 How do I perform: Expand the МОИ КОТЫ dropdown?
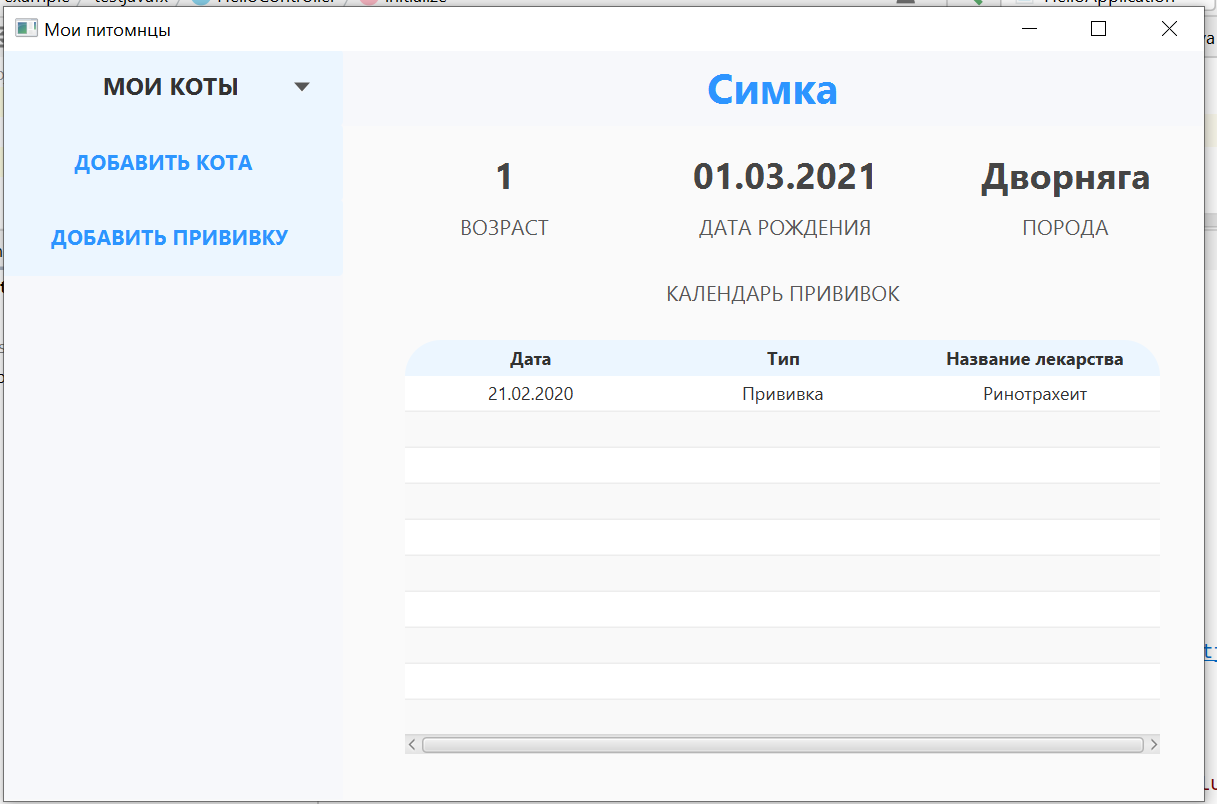tap(301, 87)
